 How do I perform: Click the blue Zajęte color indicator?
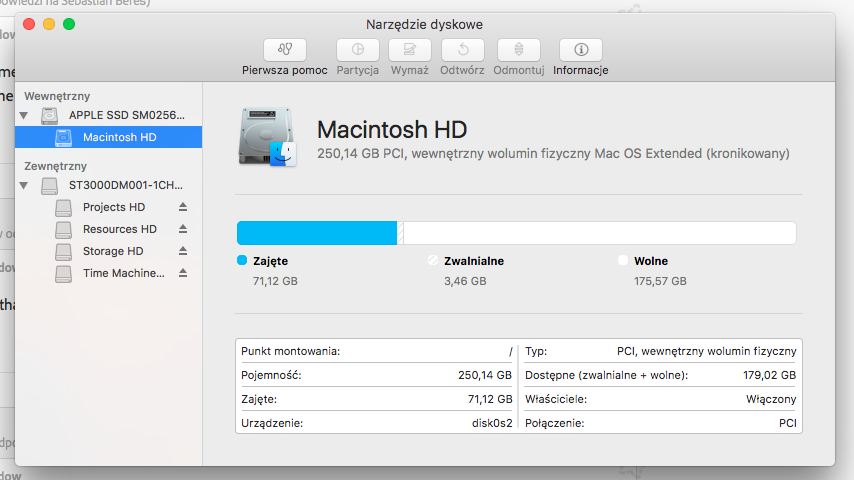(x=242, y=261)
